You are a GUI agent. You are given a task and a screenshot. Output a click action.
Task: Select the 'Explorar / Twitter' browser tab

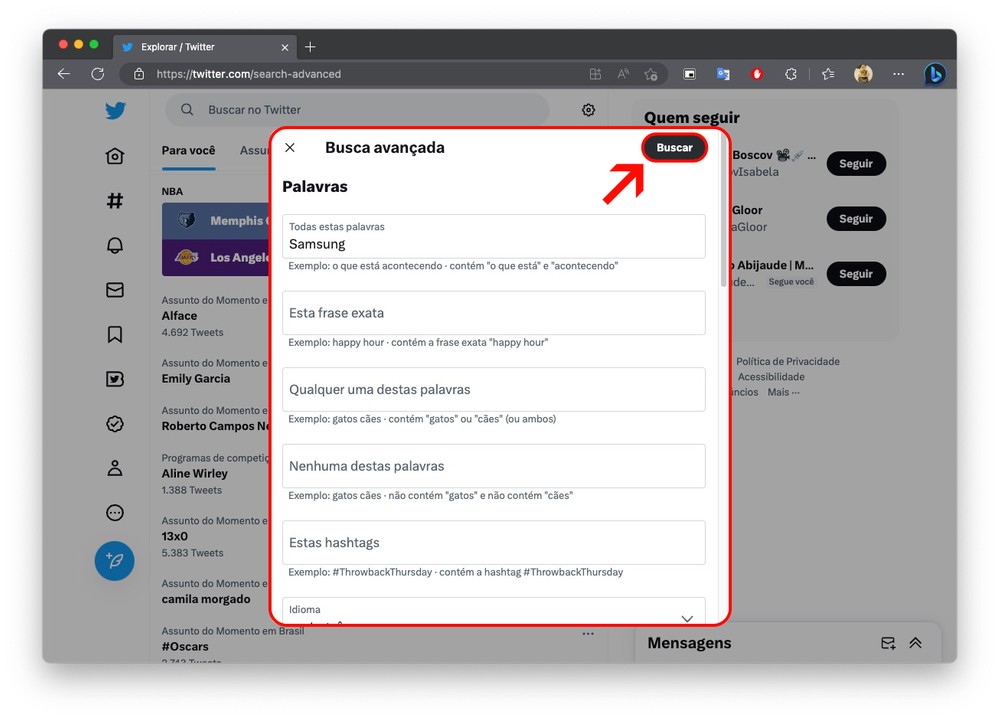click(x=204, y=47)
